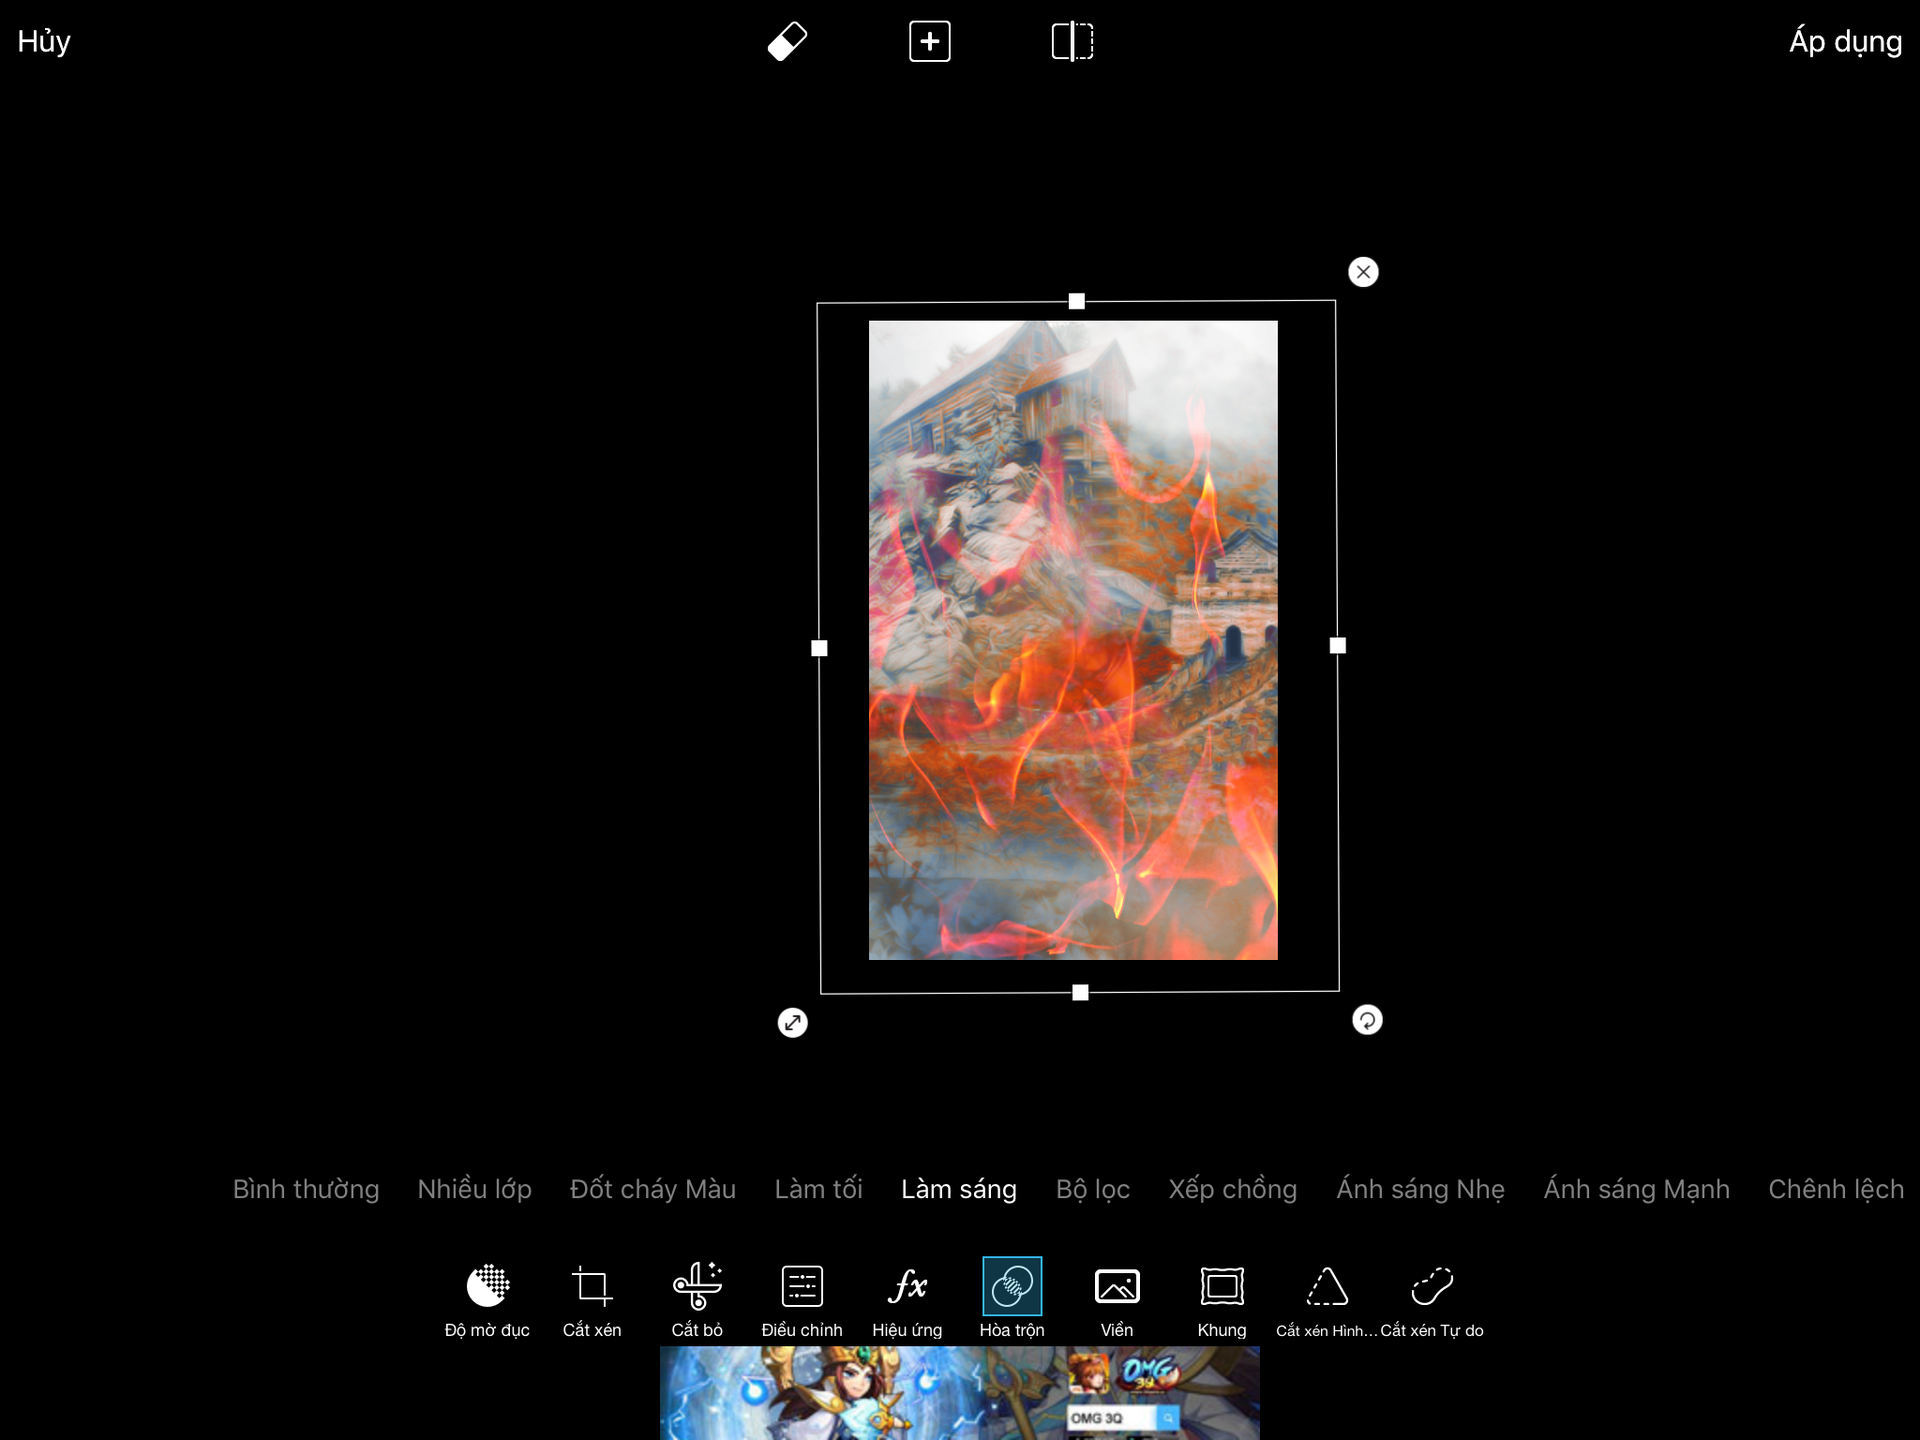1920x1440 pixels.
Task: Open the Độ mờ đục opacity tool
Action: point(487,1300)
